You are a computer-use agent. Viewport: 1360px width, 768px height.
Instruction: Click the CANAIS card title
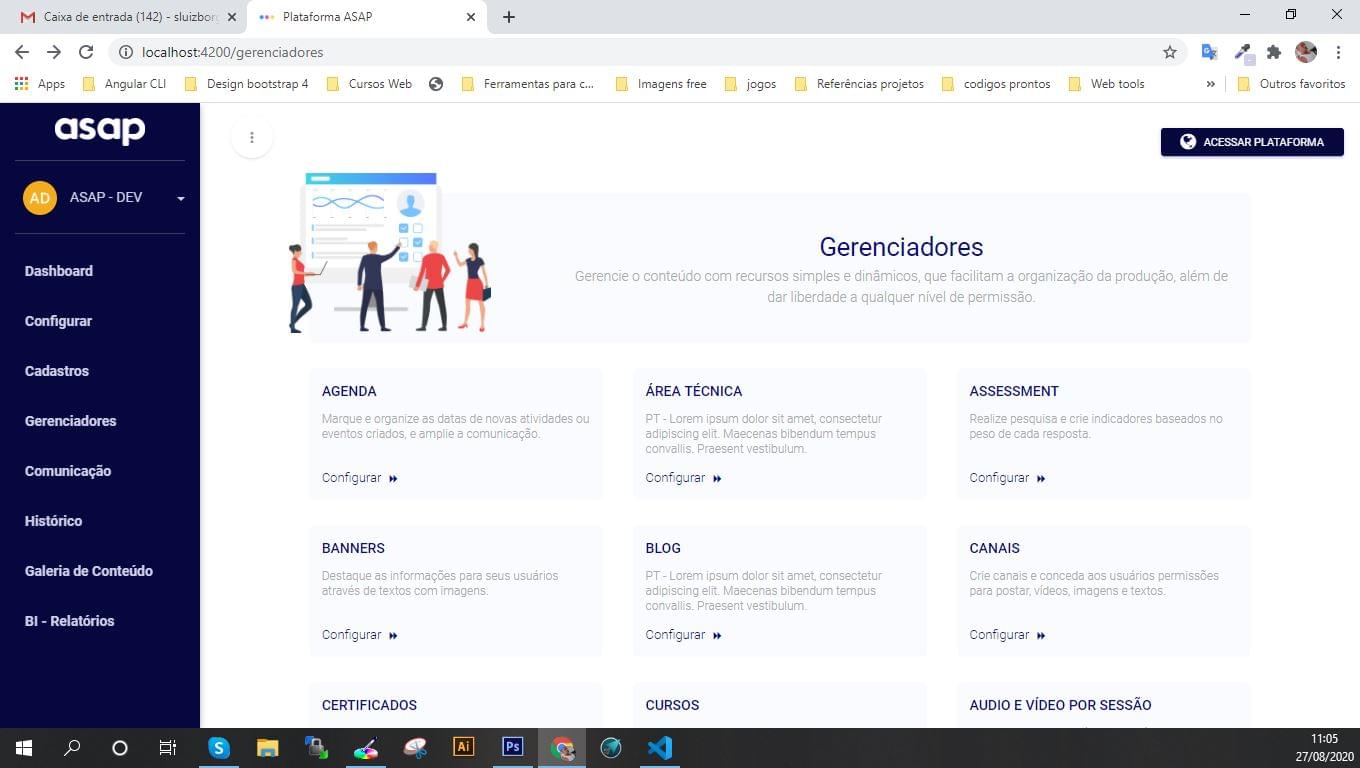(995, 548)
